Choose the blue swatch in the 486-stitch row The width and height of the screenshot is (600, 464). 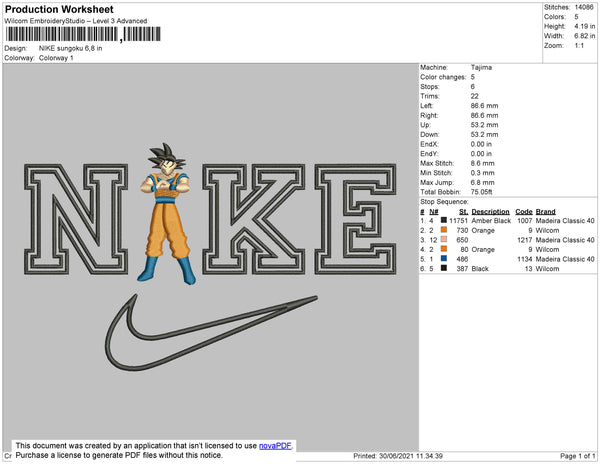[444, 258]
